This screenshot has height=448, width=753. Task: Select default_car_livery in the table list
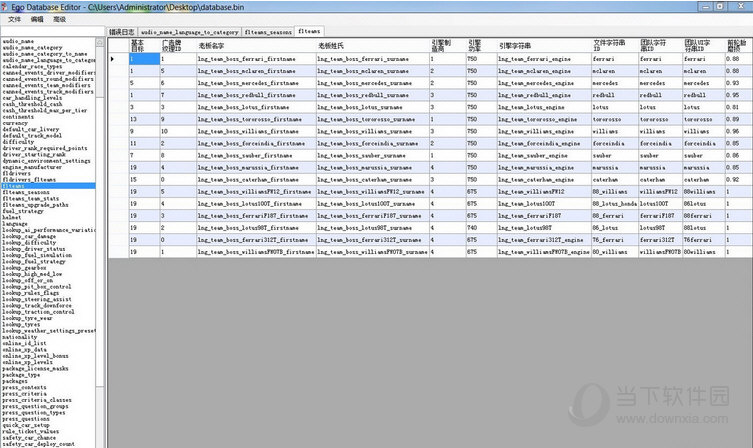pos(31,129)
